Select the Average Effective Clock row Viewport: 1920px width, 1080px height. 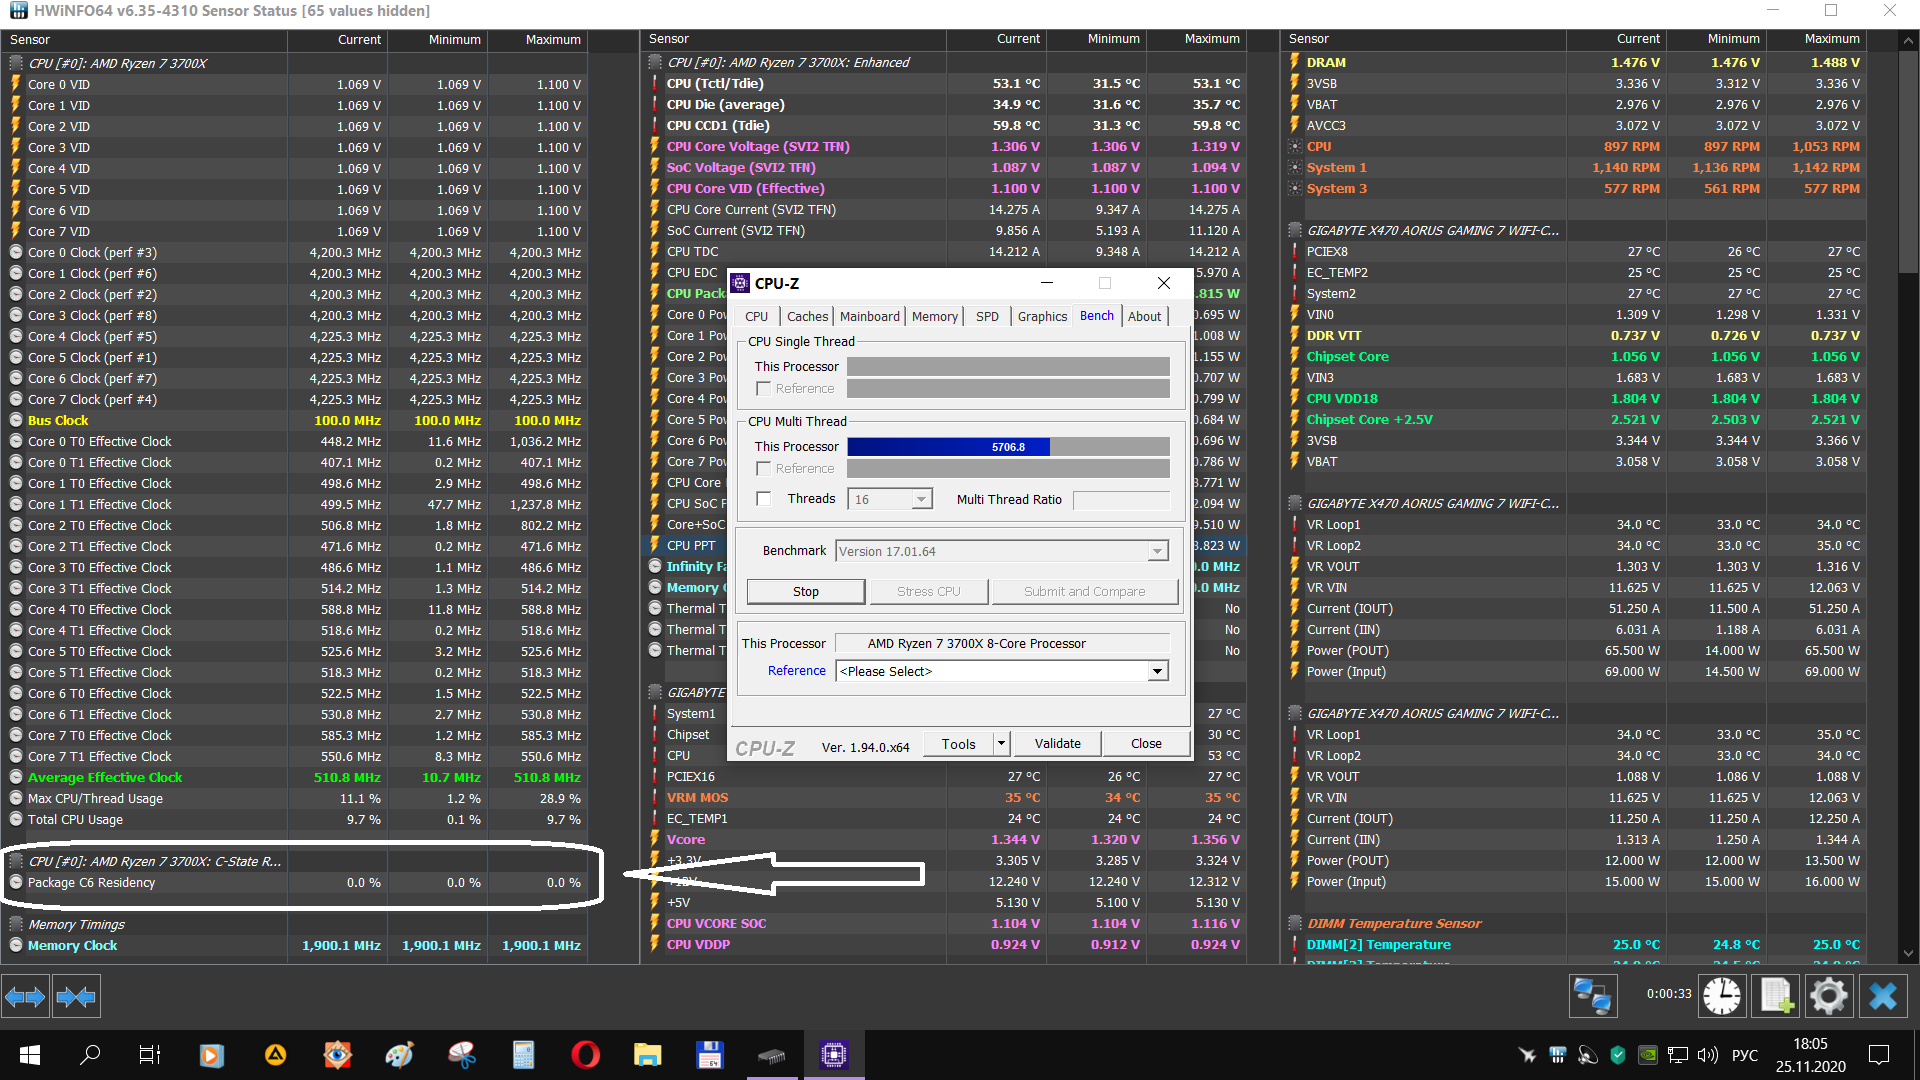[295, 777]
